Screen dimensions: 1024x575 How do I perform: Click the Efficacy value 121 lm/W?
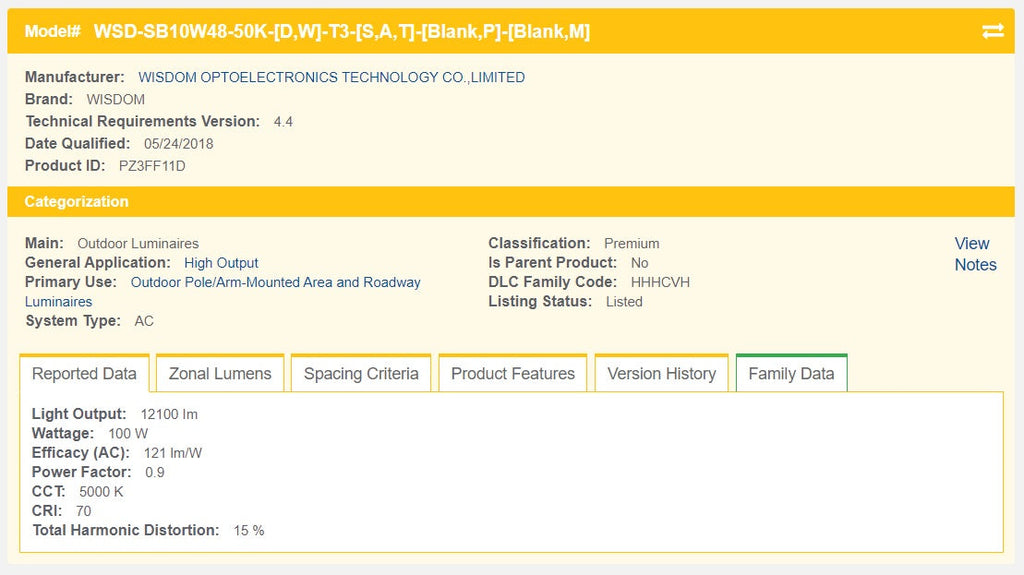[173, 453]
